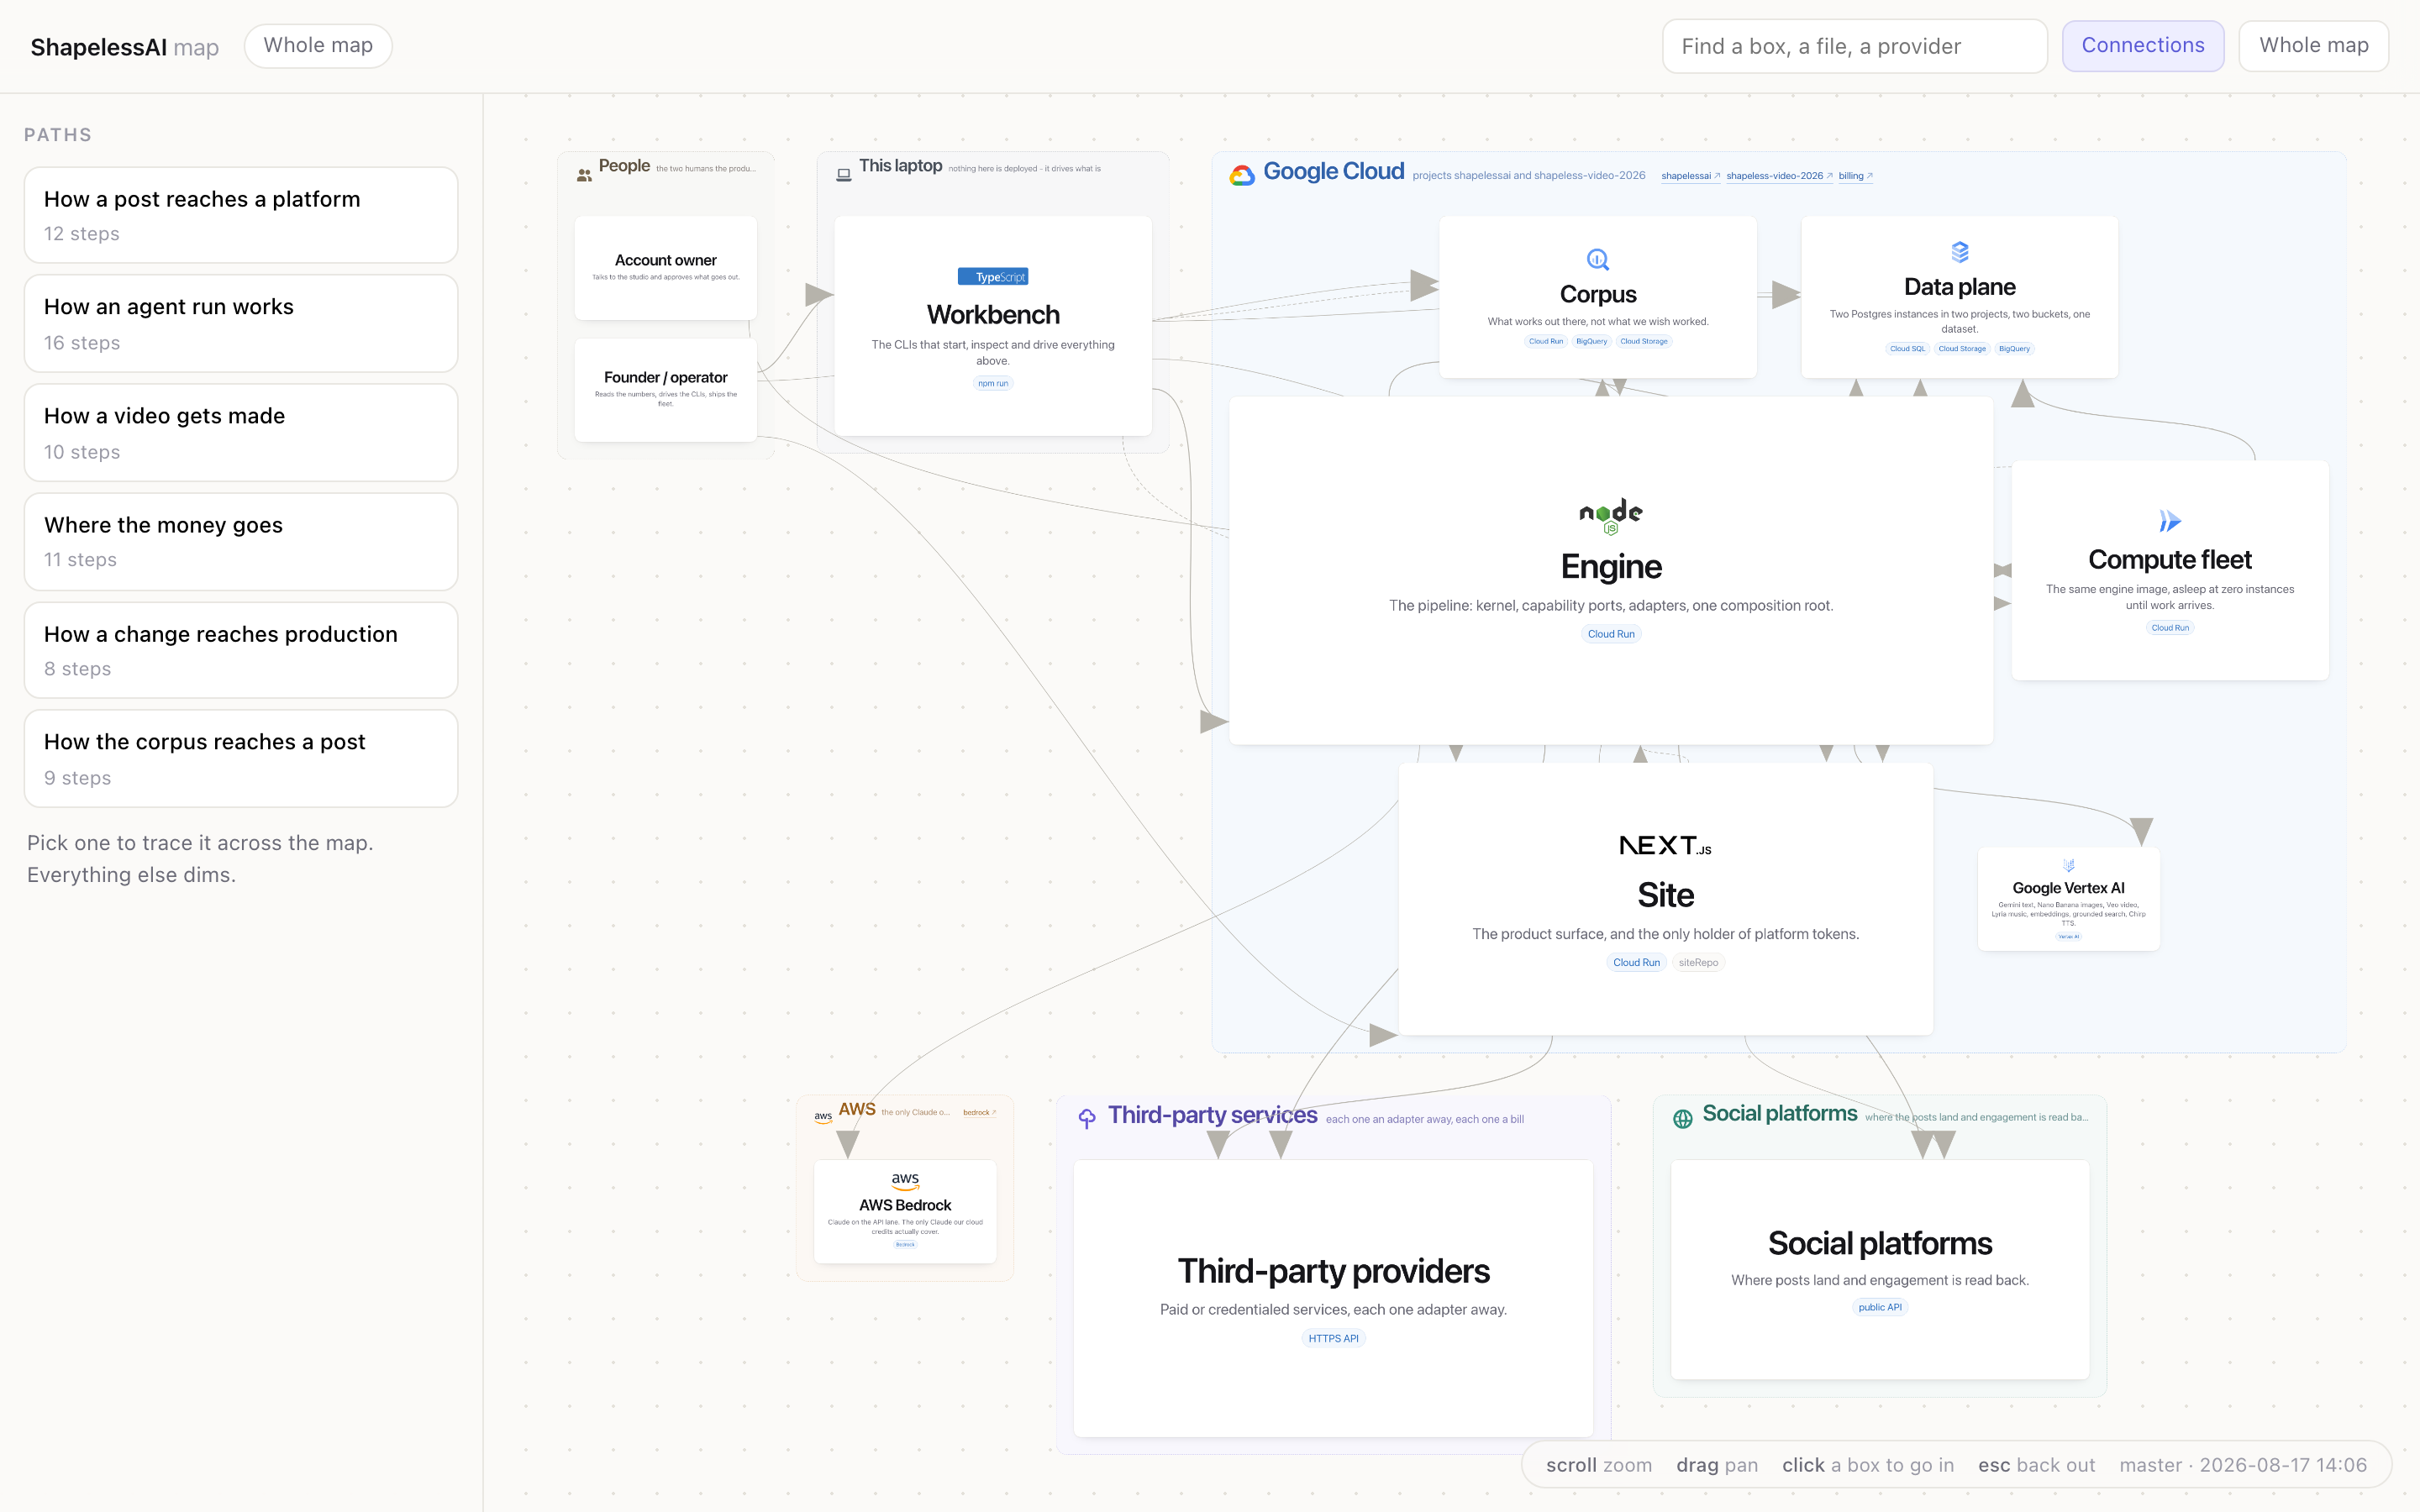Image resolution: width=2420 pixels, height=1512 pixels.
Task: Click the Node.js logo in the Engine card
Action: click(x=1611, y=515)
